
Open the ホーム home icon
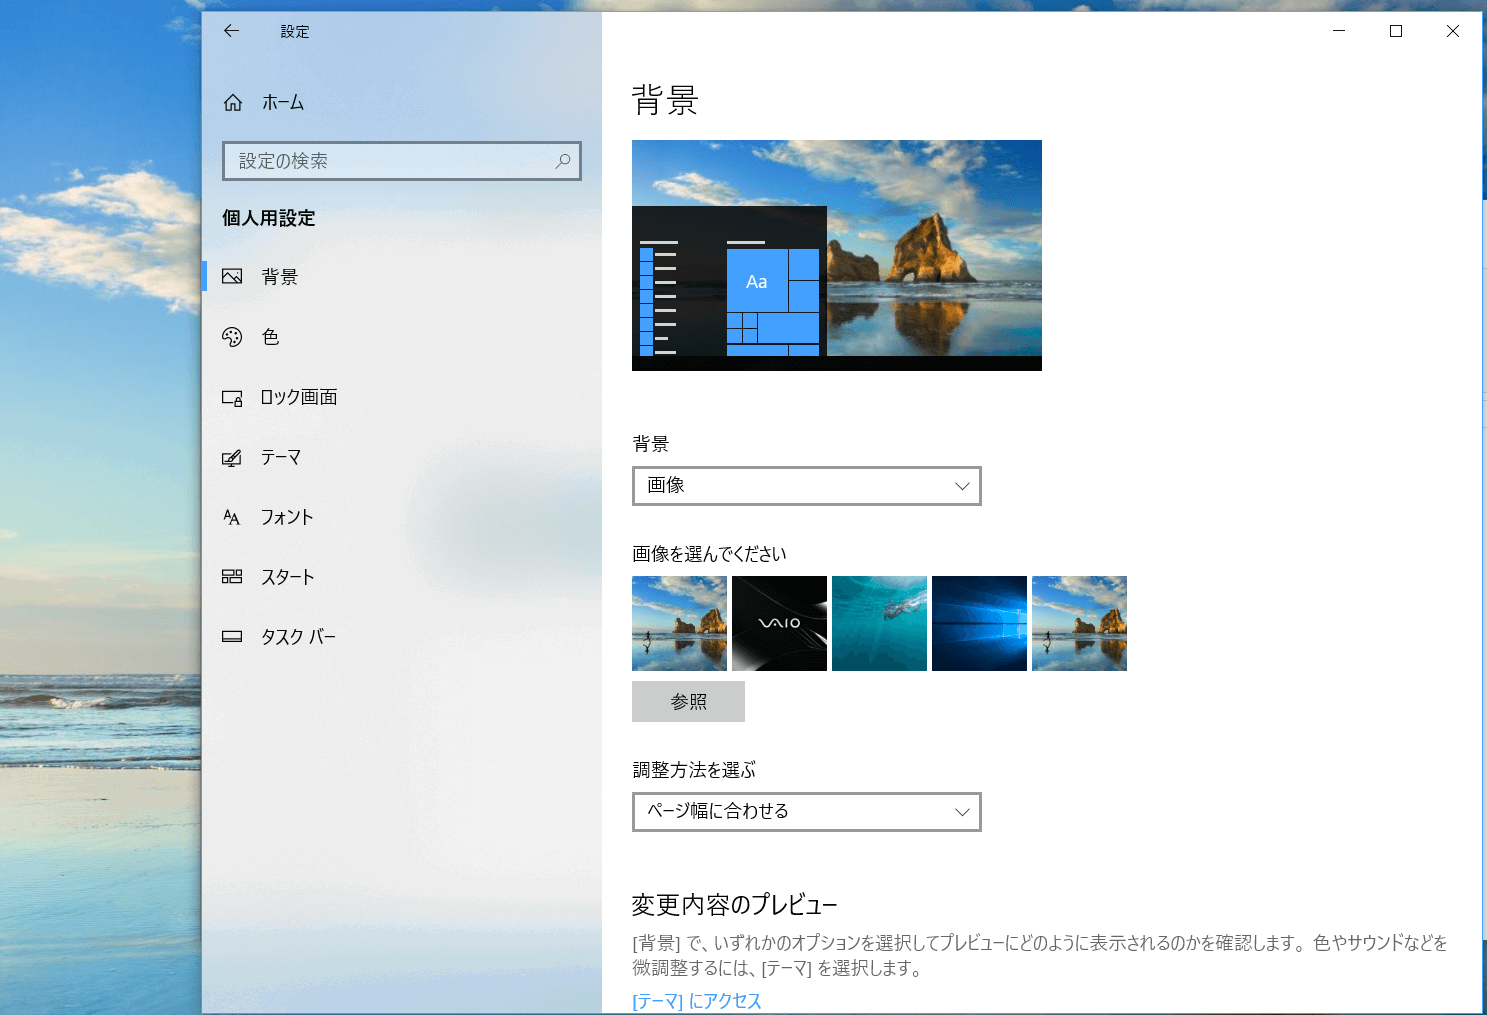(233, 102)
